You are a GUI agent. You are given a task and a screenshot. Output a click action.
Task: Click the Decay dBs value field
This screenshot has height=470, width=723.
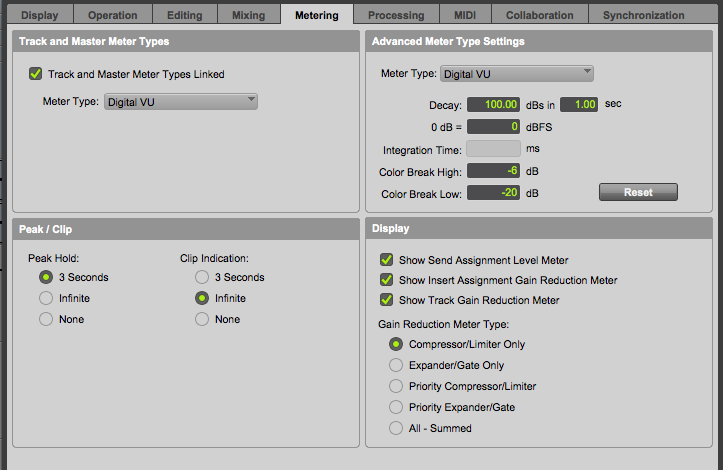494,104
